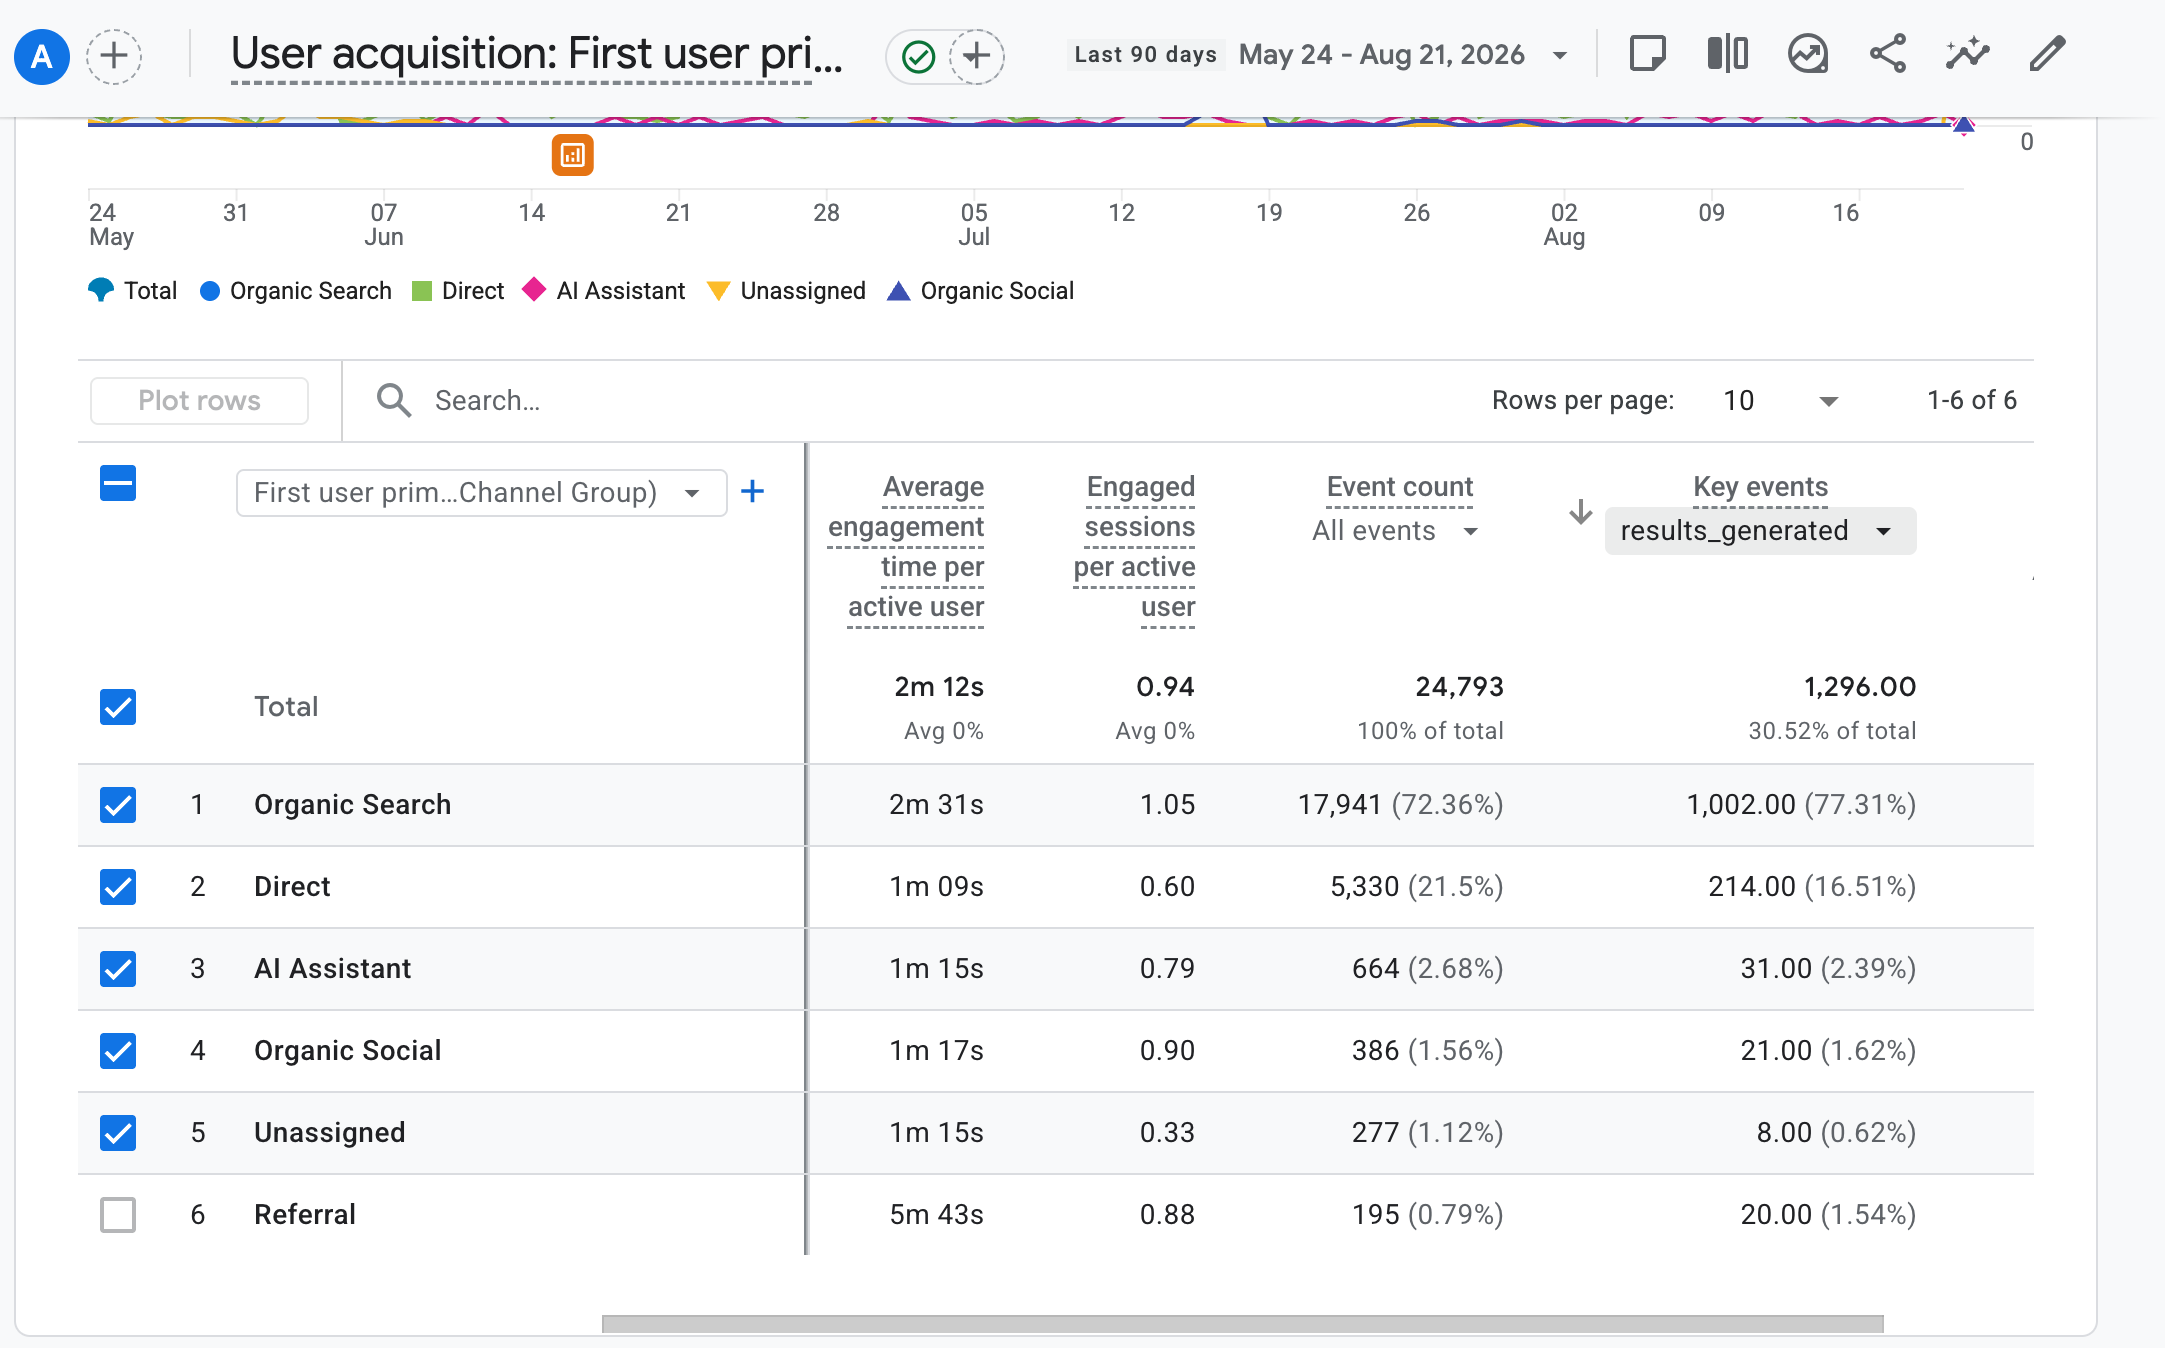Screen dimensions: 2165x1348
Task: Uncheck the Organic Search row checkbox
Action: coord(118,805)
